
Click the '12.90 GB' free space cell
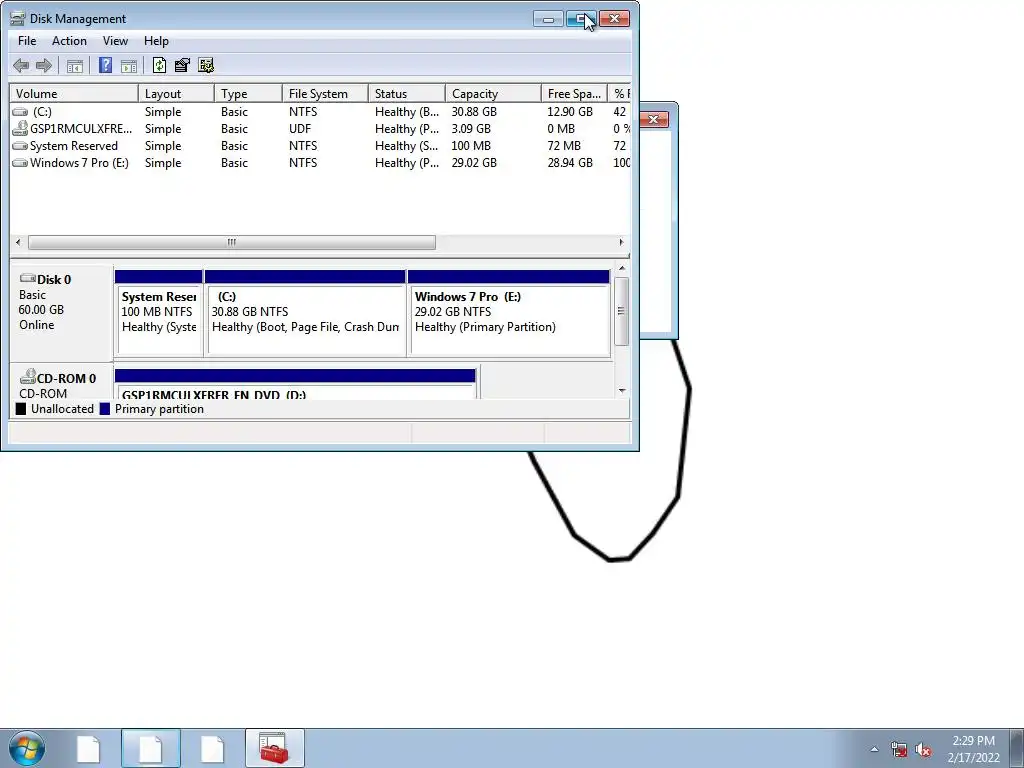tap(570, 112)
